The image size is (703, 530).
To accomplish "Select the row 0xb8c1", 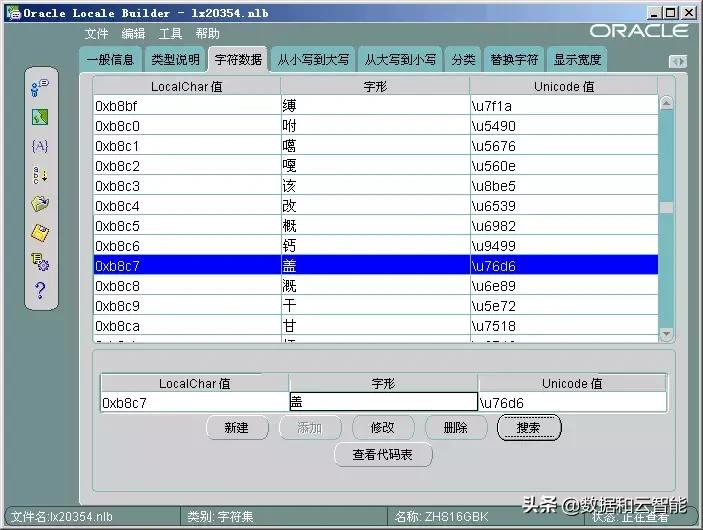I will pos(376,146).
